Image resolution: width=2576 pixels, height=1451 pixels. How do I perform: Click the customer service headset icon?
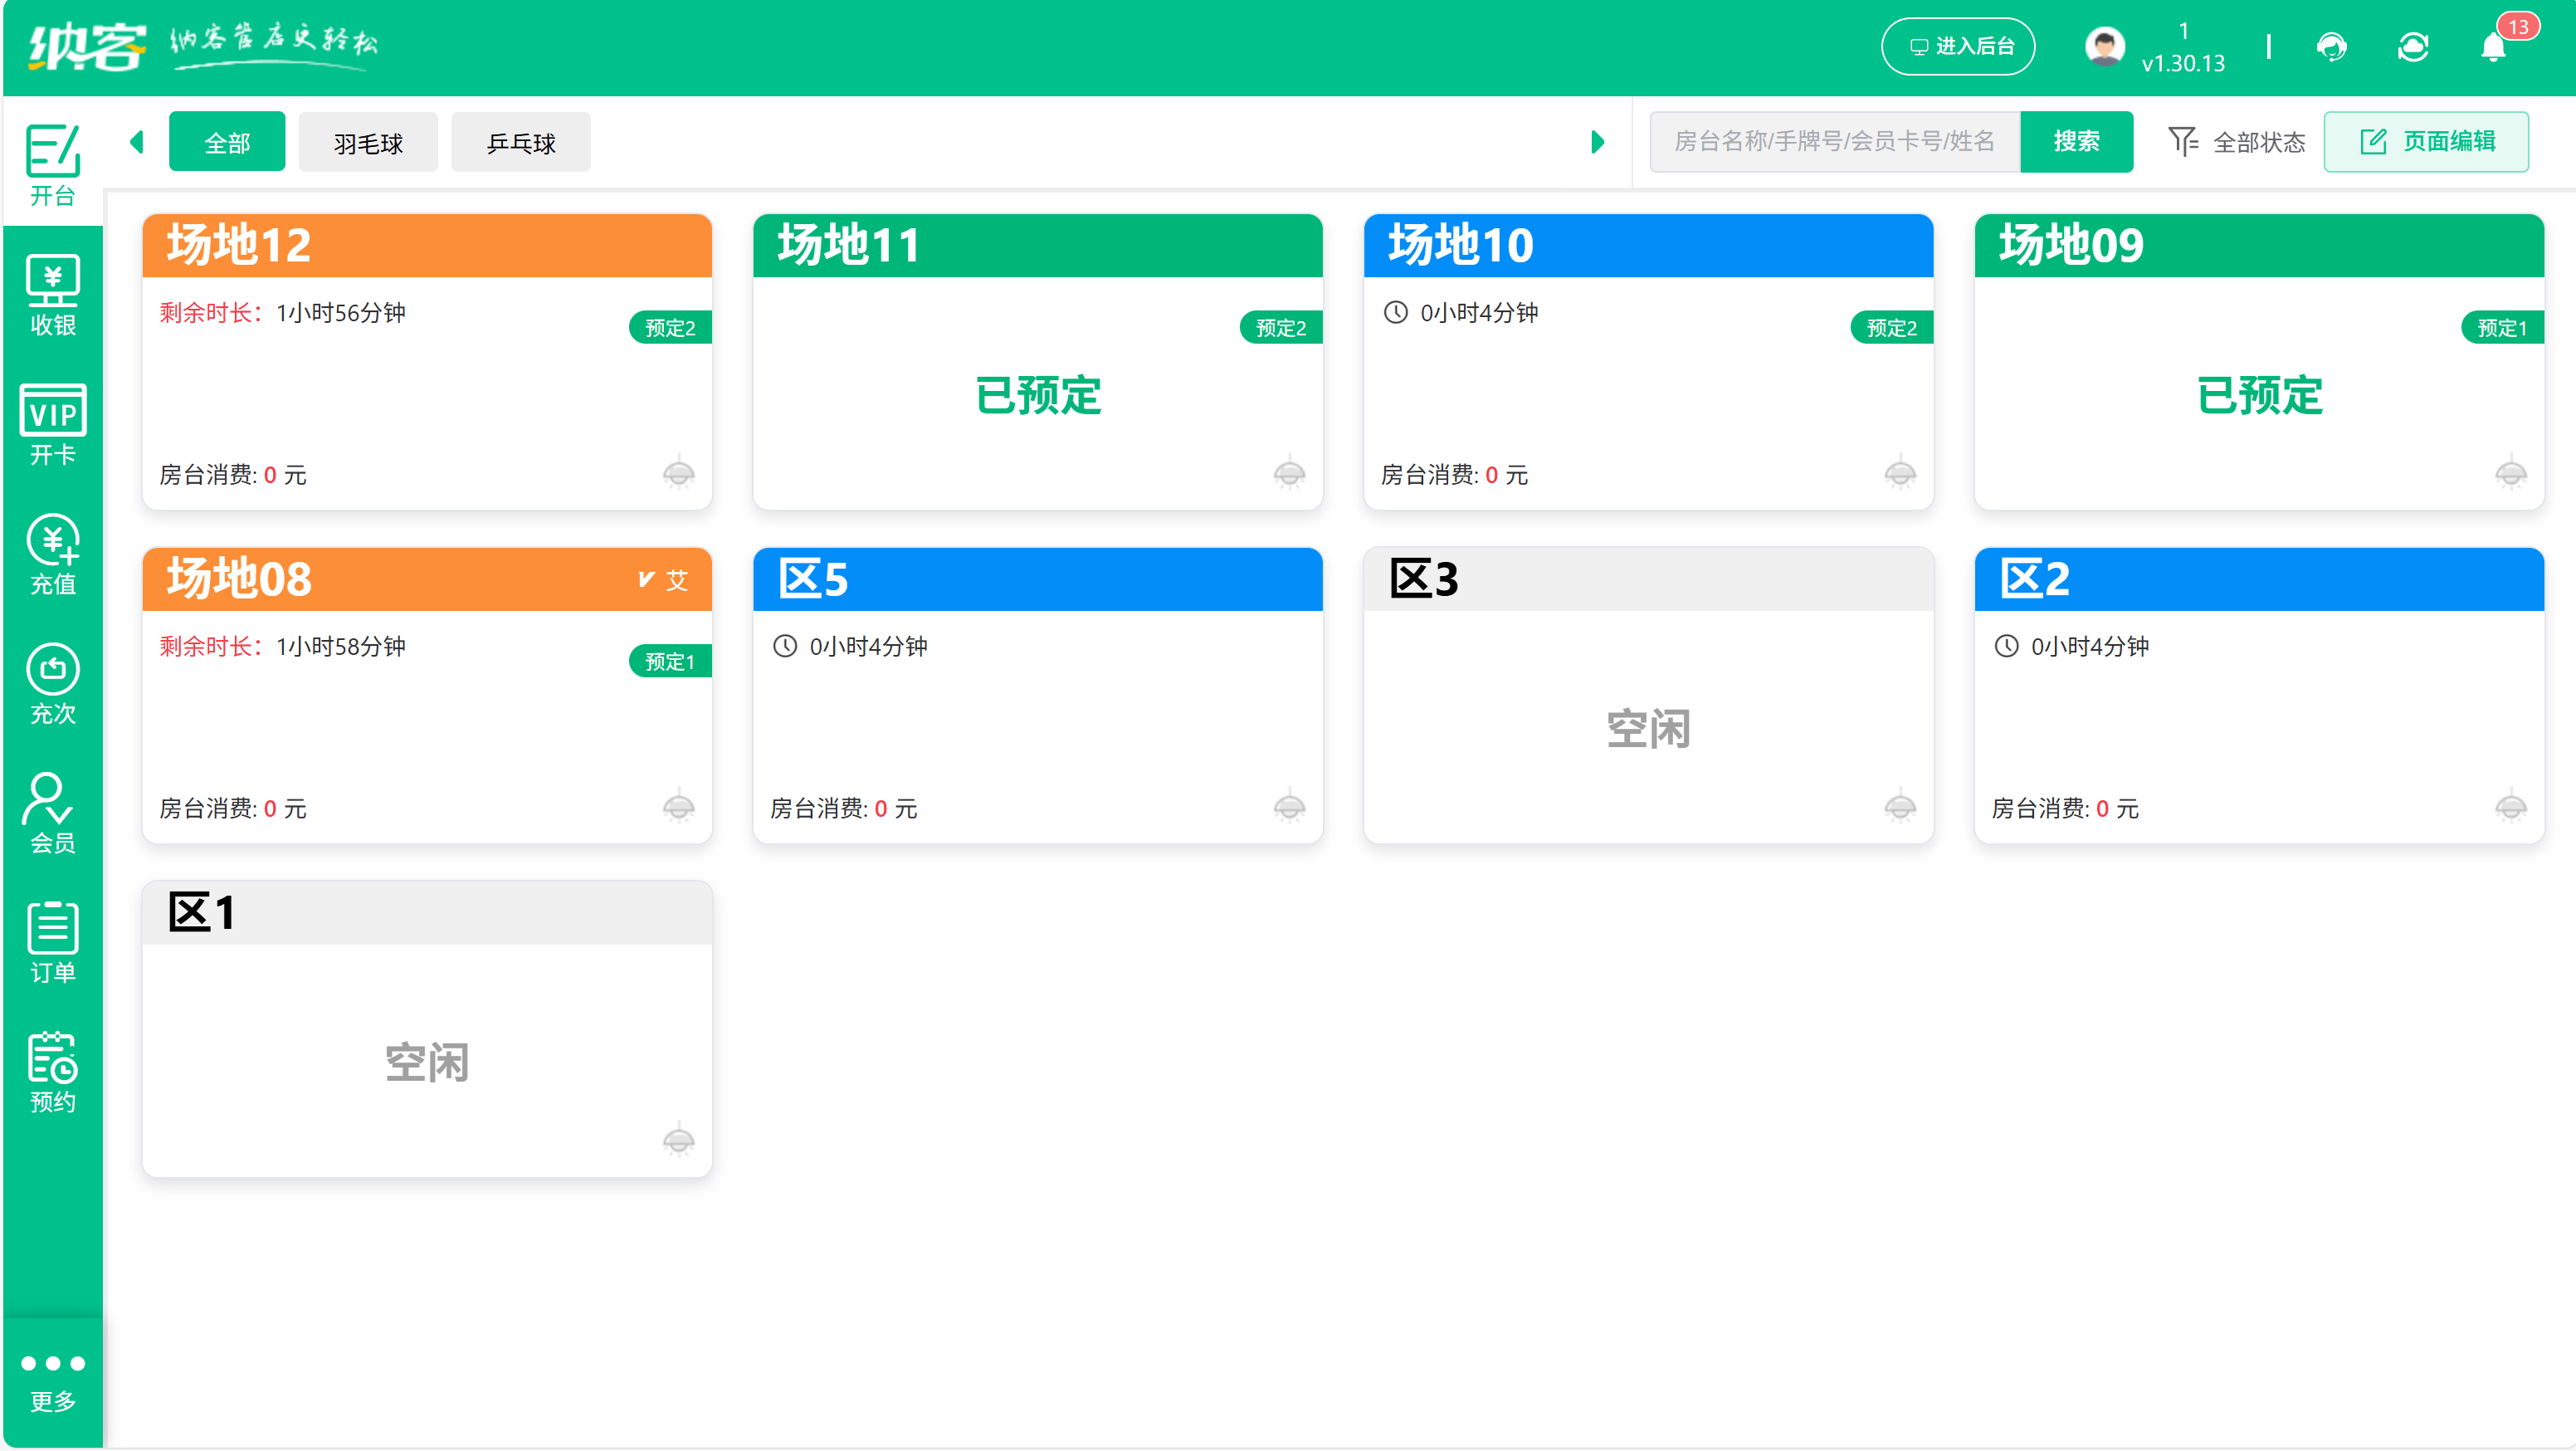coord(2331,47)
